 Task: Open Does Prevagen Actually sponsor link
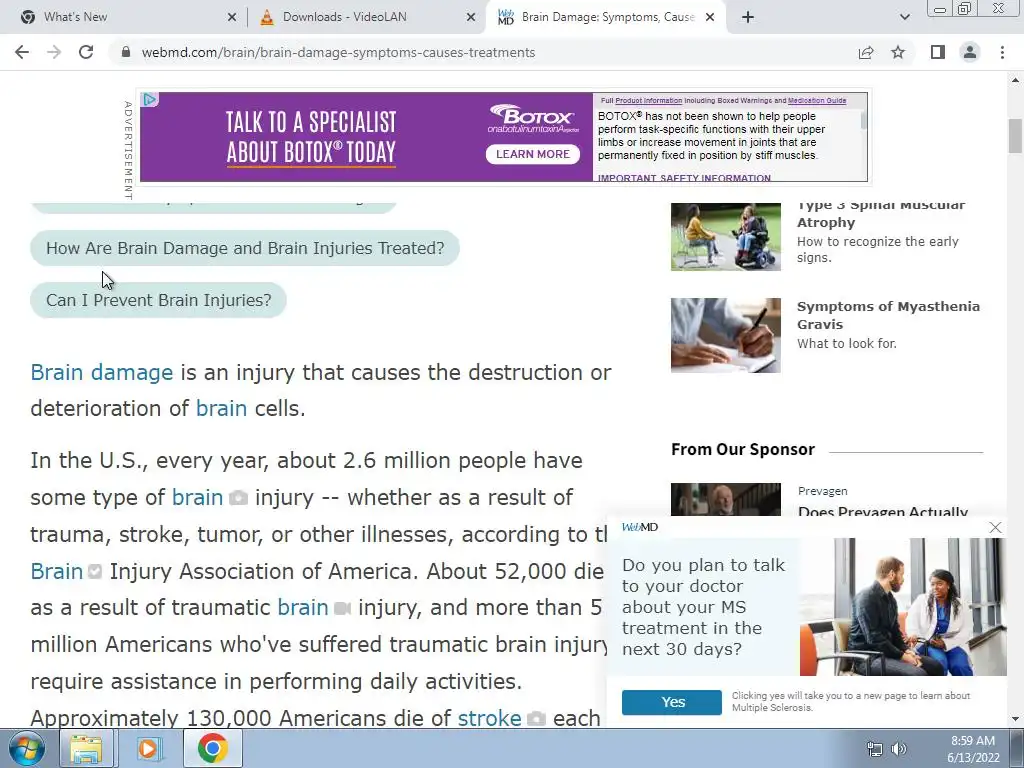click(x=883, y=511)
